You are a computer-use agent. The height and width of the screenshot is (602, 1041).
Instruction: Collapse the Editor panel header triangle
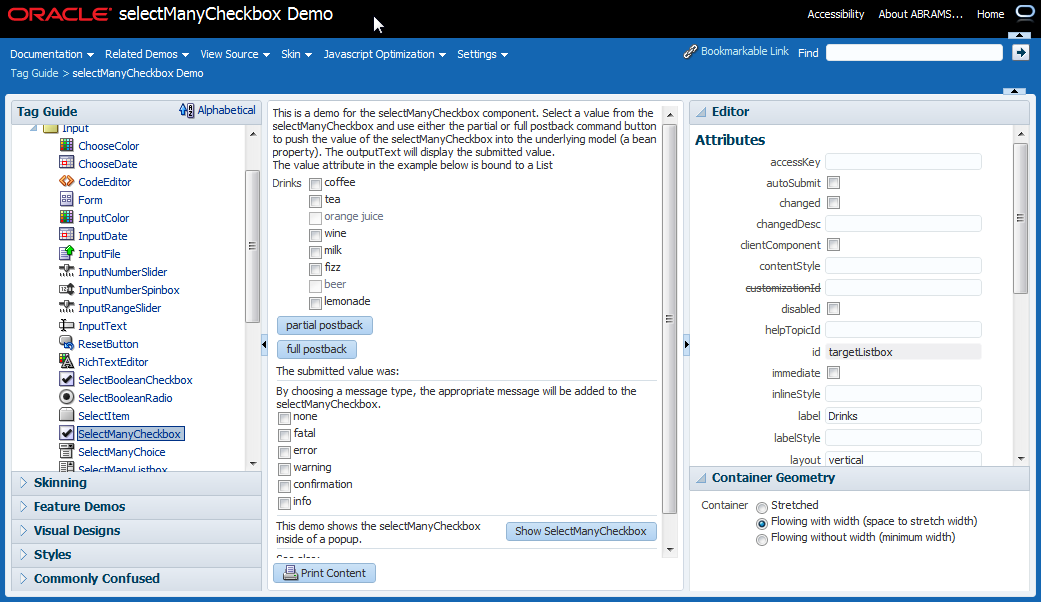click(x=701, y=112)
